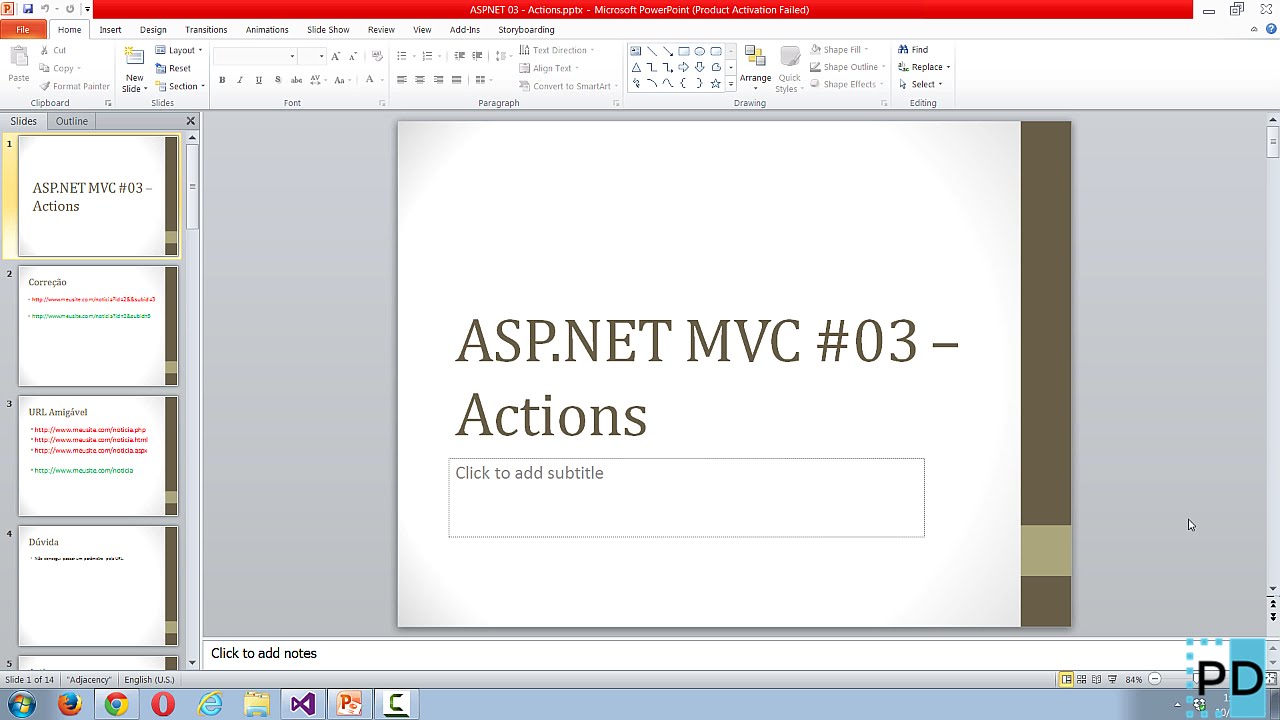Toggle Bold formatting
1280x720 pixels.
click(222, 80)
